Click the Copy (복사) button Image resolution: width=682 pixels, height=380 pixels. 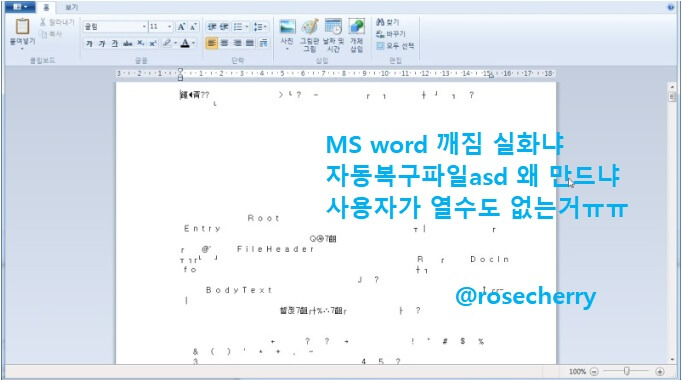point(50,33)
